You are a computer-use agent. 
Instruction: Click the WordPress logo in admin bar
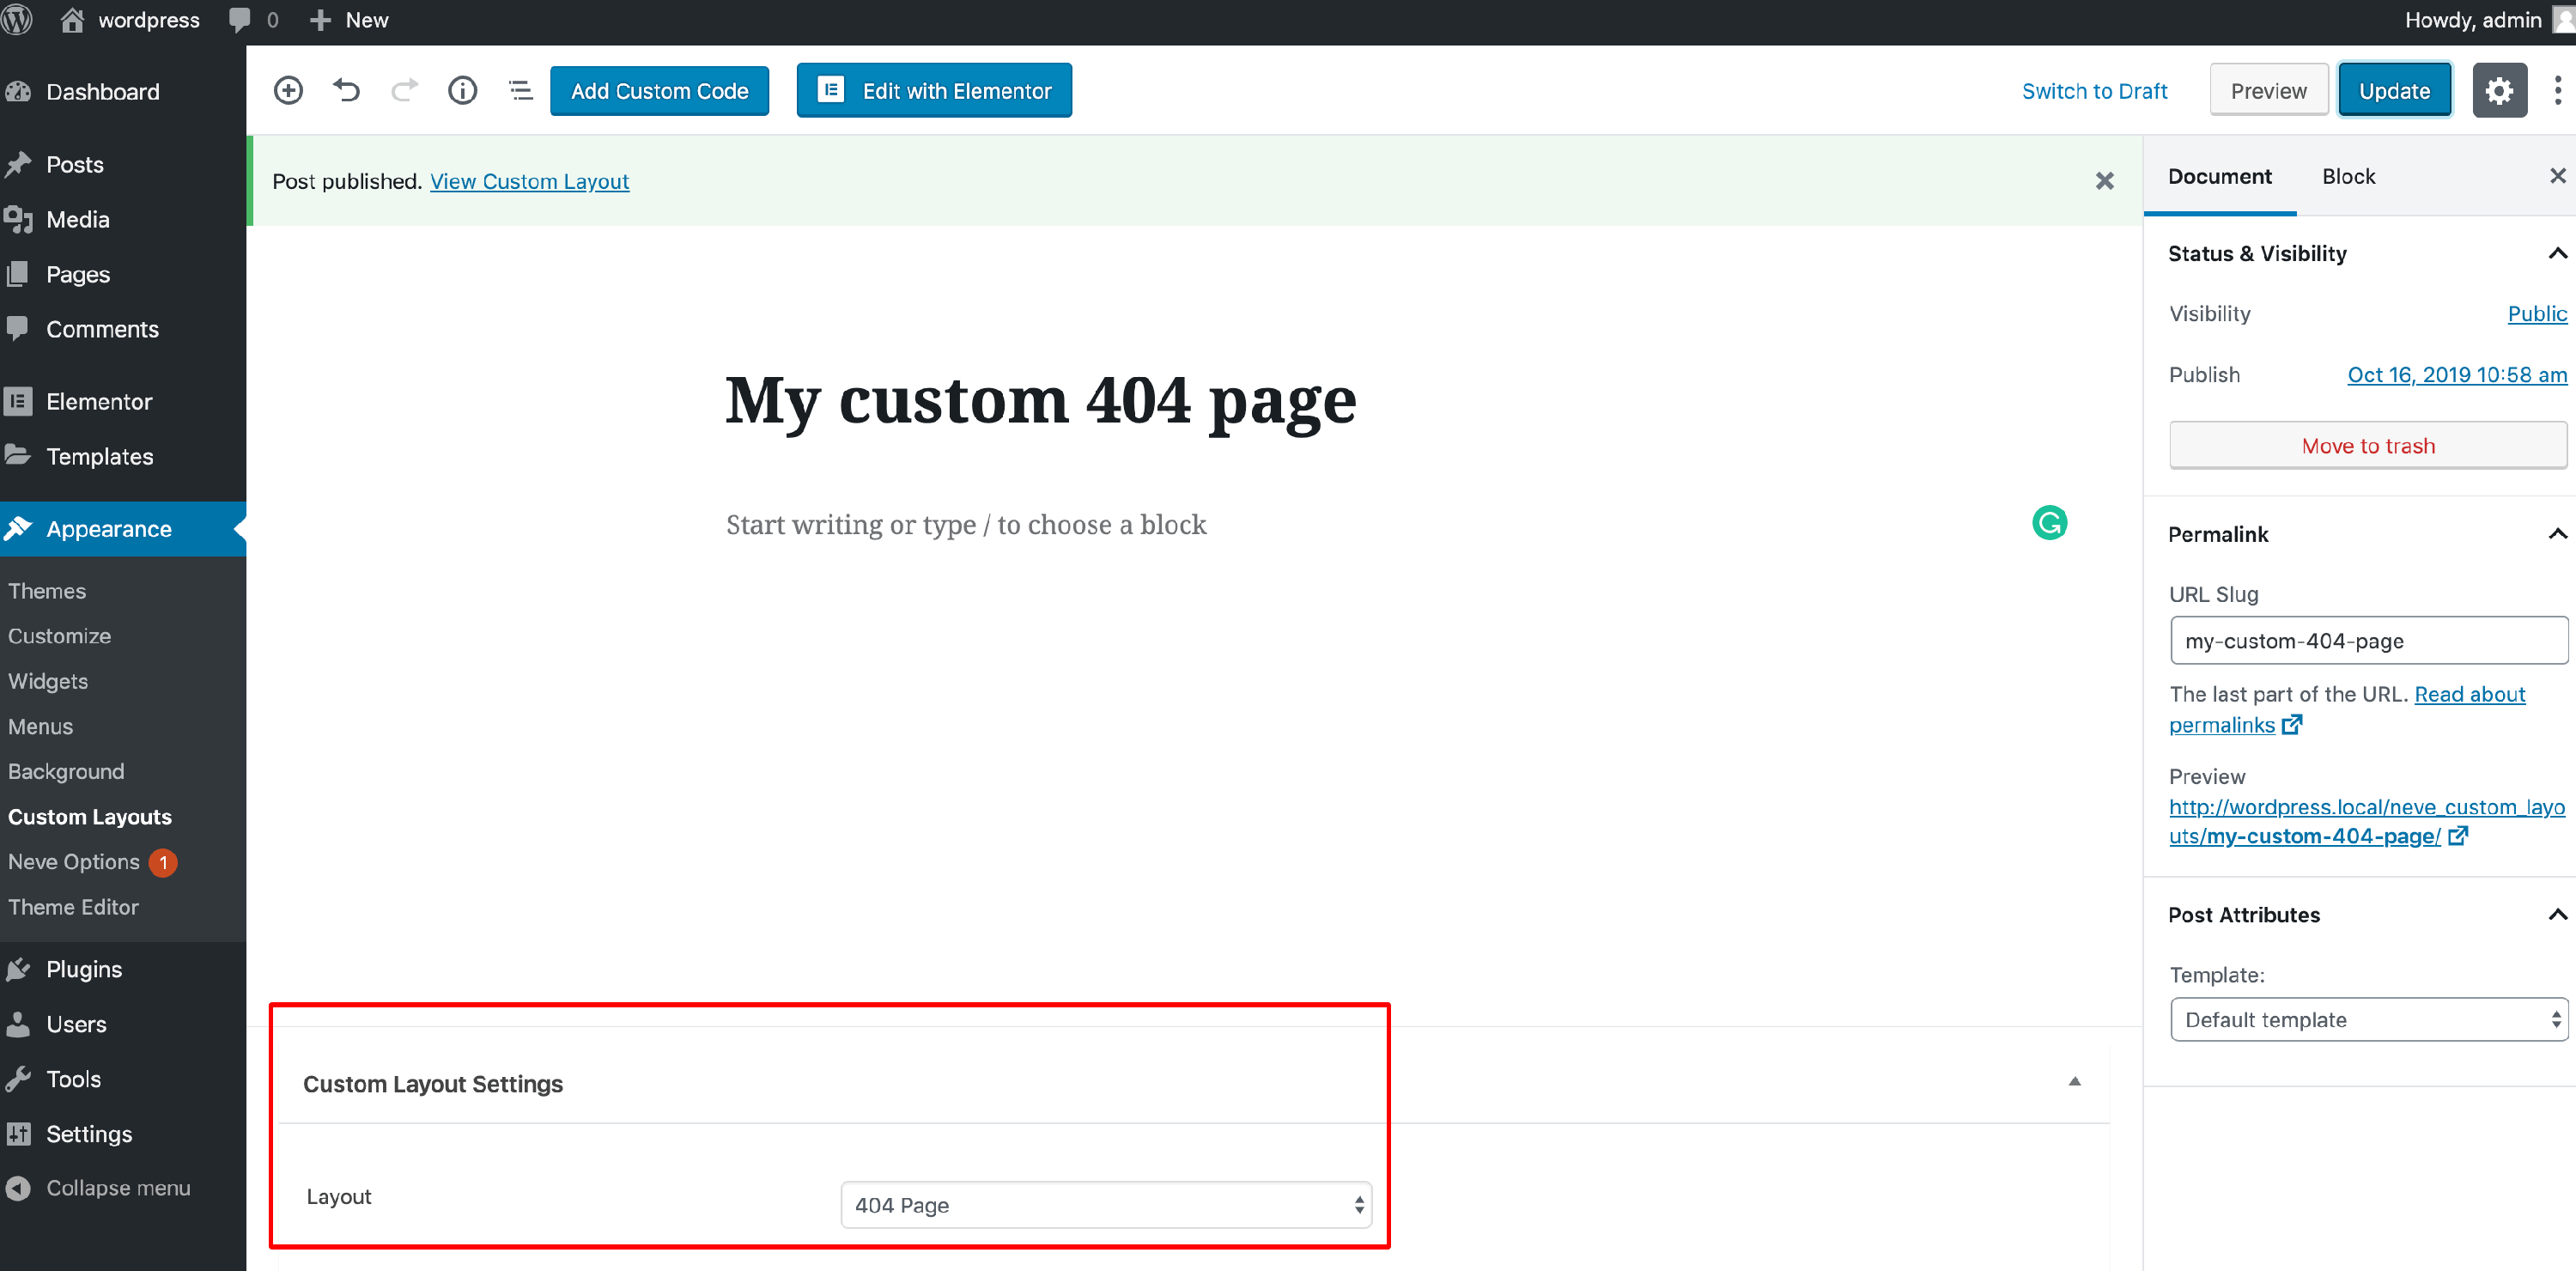pos(17,20)
